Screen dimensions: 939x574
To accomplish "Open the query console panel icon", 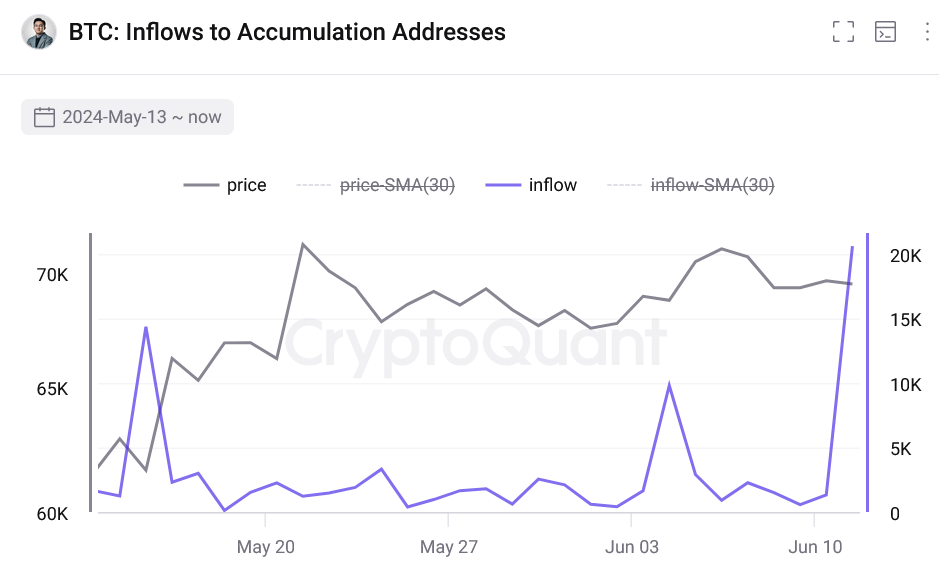I will click(x=885, y=32).
